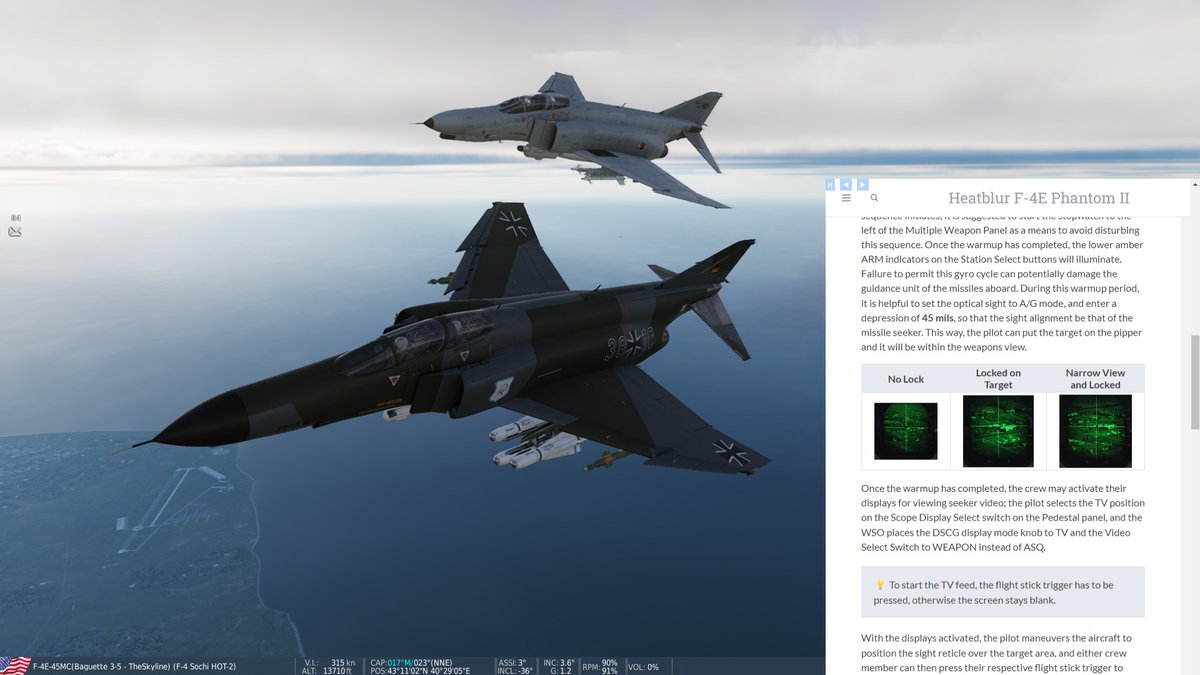The height and width of the screenshot is (675, 1200).
Task: Click the G 1.2 load readout
Action: (561, 671)
